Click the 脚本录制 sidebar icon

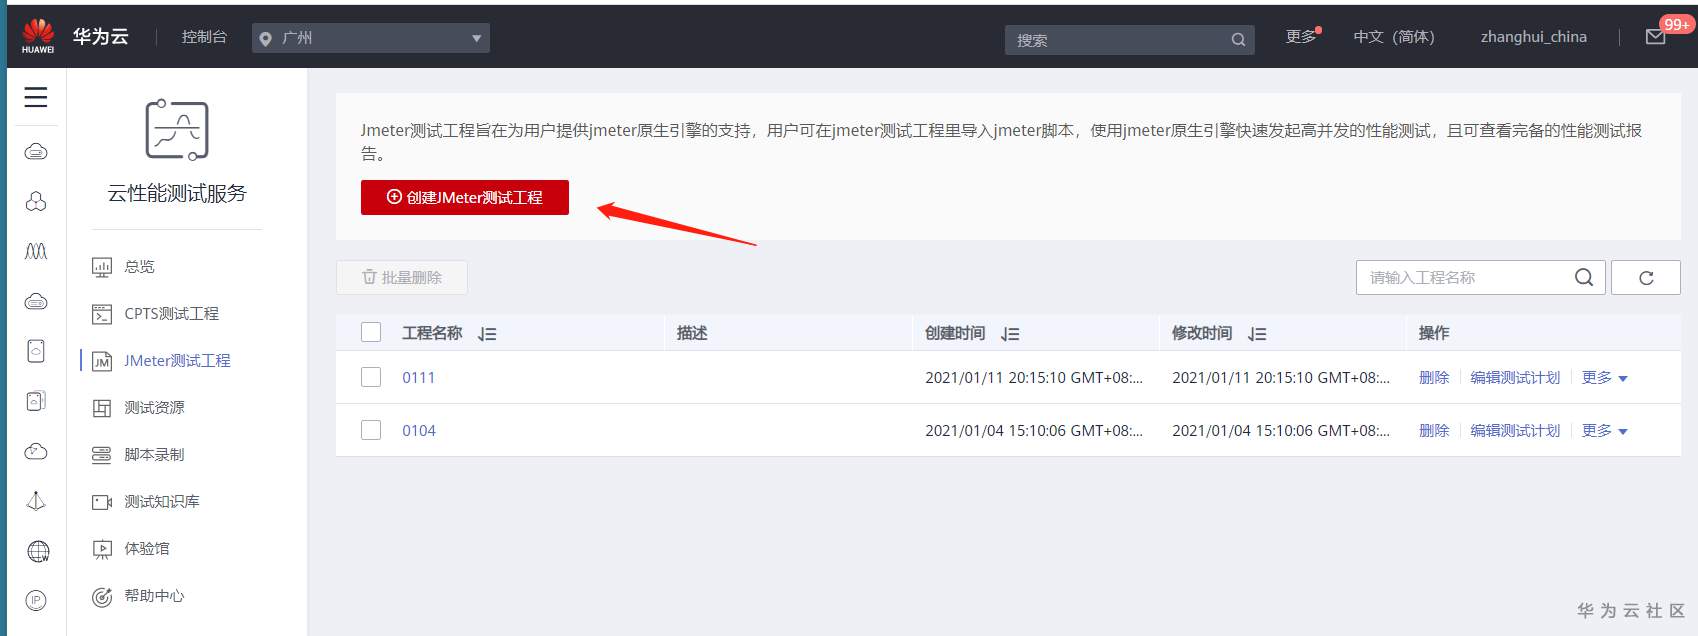101,455
